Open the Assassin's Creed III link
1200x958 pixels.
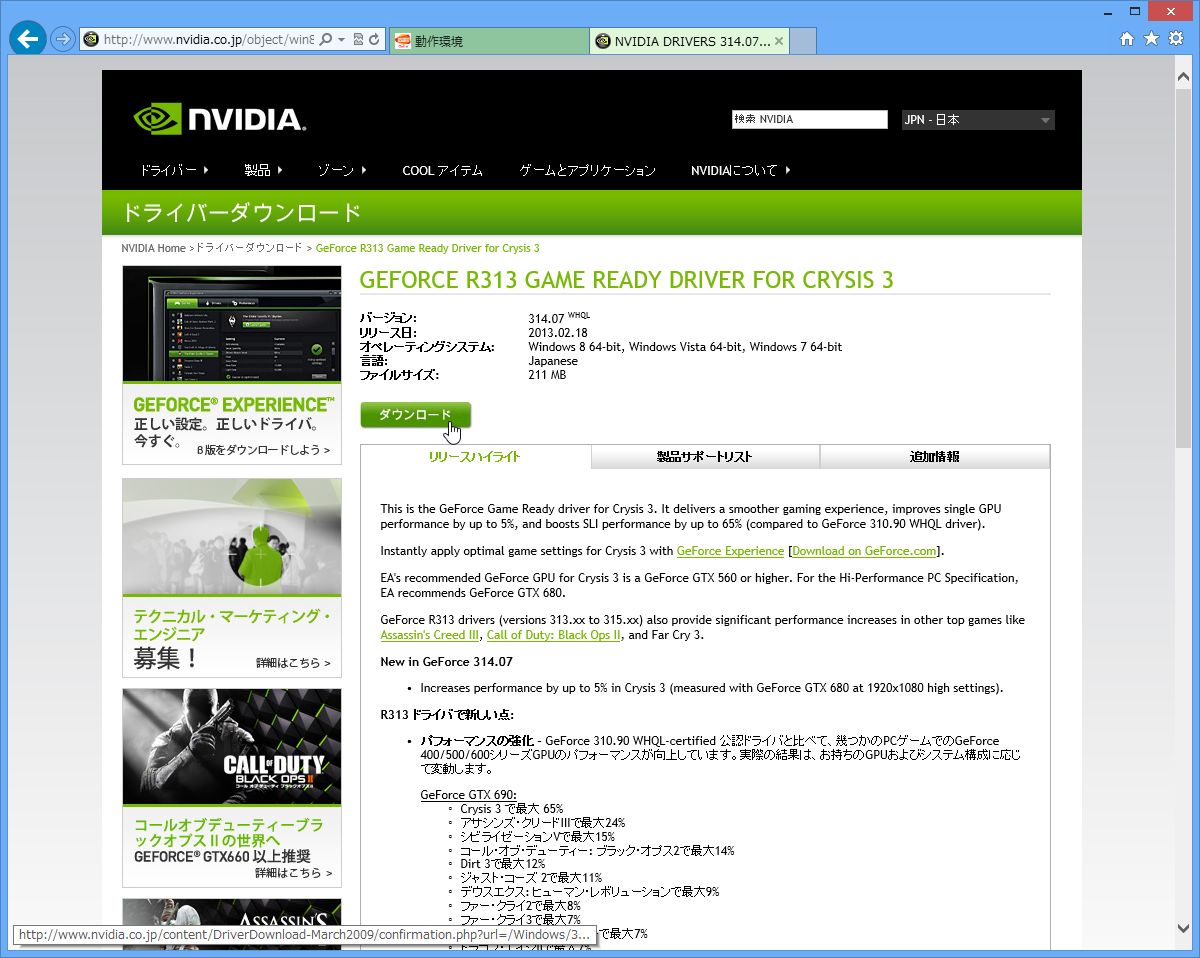pos(430,635)
